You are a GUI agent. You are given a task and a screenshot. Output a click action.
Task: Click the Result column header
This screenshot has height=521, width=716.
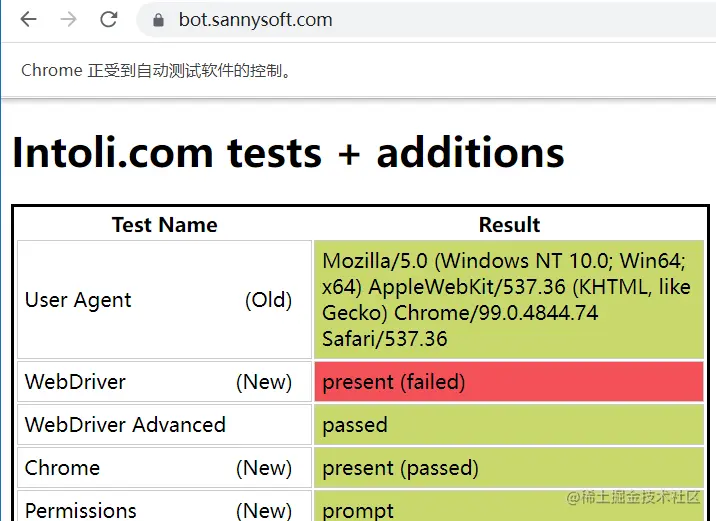point(509,225)
